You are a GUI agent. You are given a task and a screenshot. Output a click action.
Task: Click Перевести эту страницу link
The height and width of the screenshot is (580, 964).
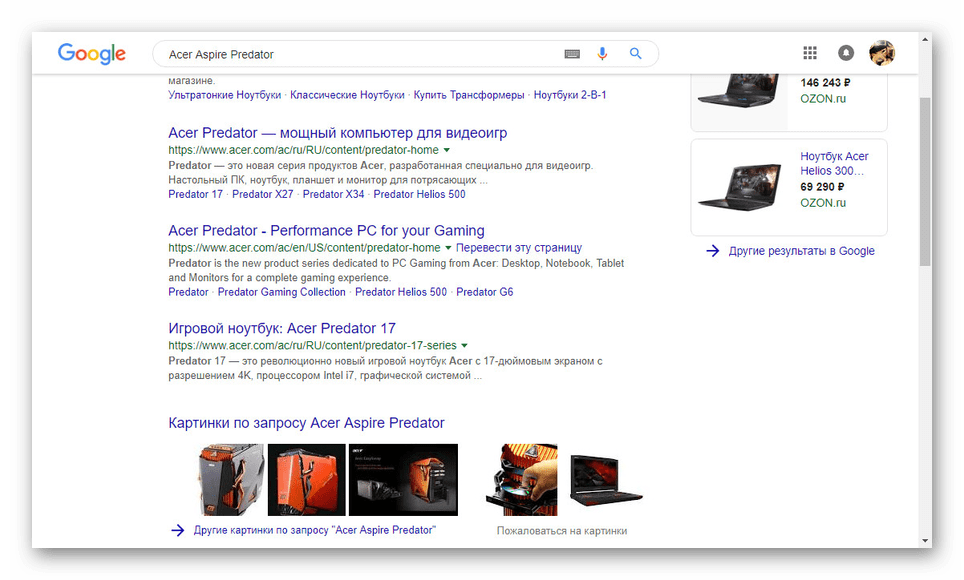519,247
